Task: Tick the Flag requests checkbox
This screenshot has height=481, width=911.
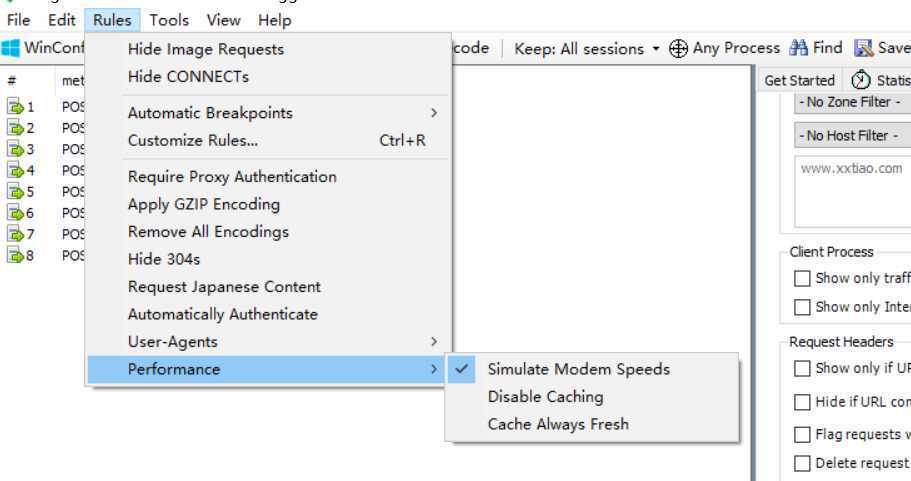Action: 802,435
